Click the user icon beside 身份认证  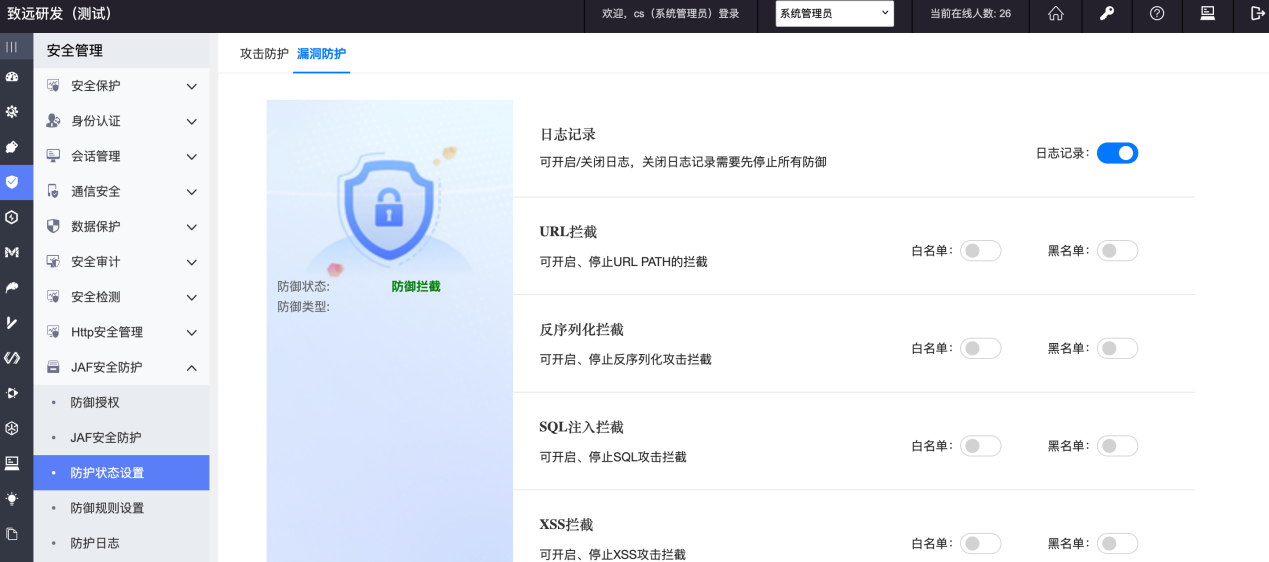[x=53, y=121]
